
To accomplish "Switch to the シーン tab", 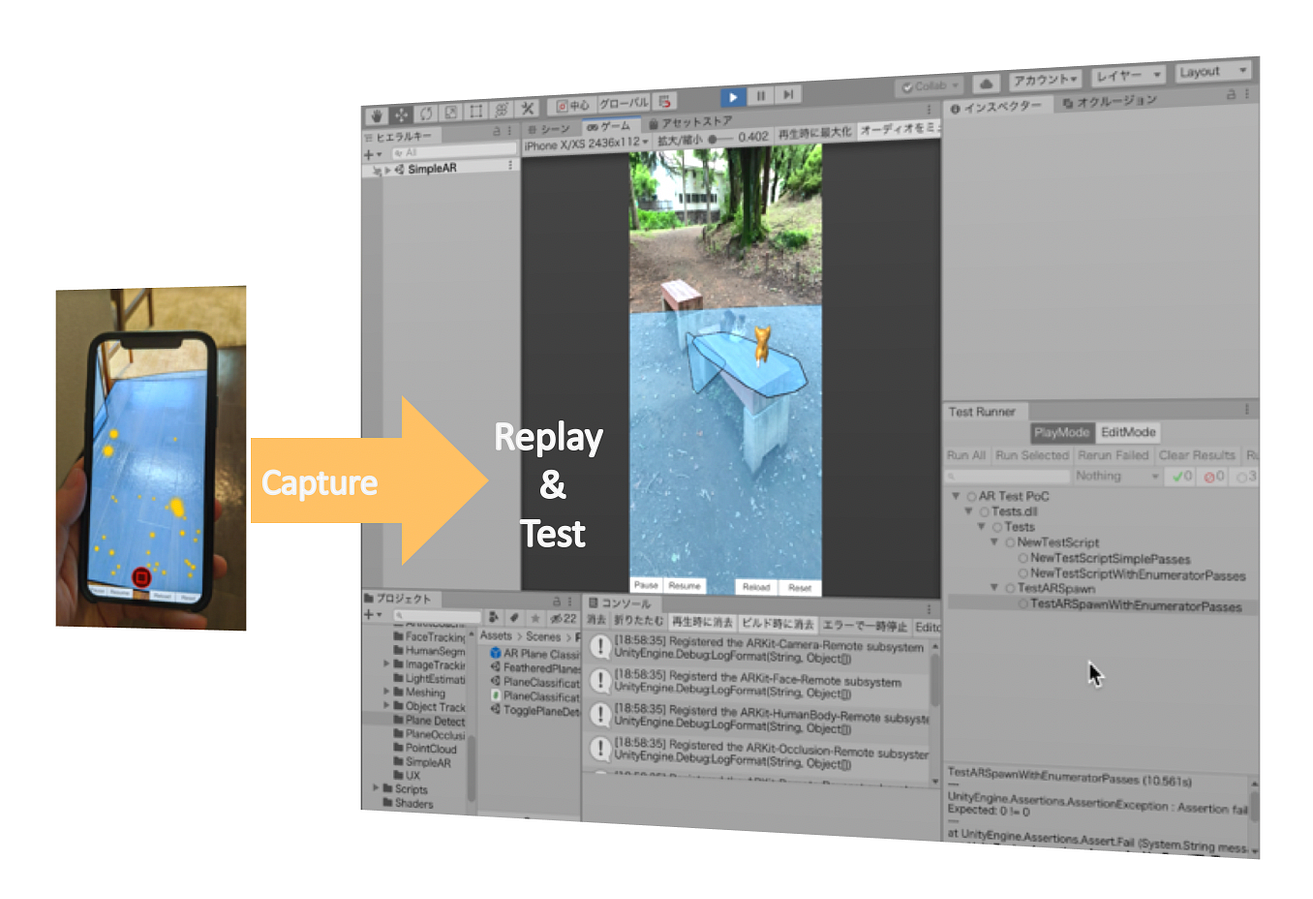I will coord(549,128).
